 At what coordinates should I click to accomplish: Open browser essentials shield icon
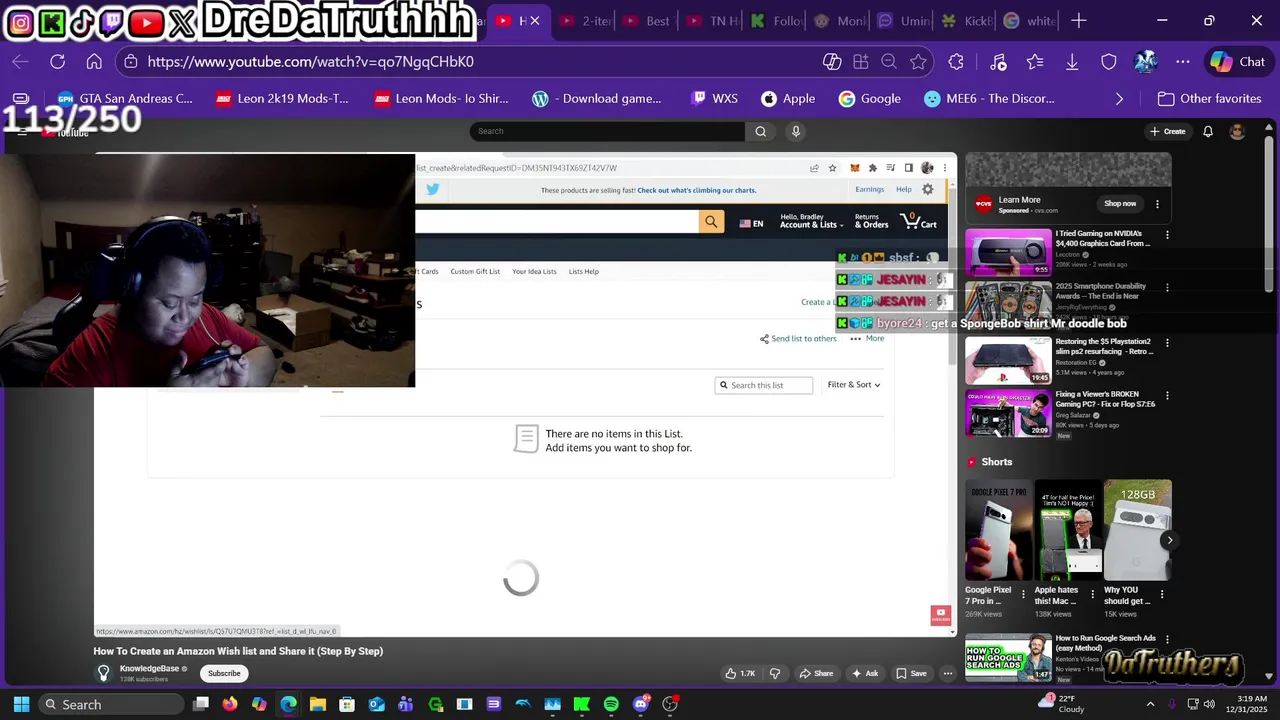tap(1109, 62)
